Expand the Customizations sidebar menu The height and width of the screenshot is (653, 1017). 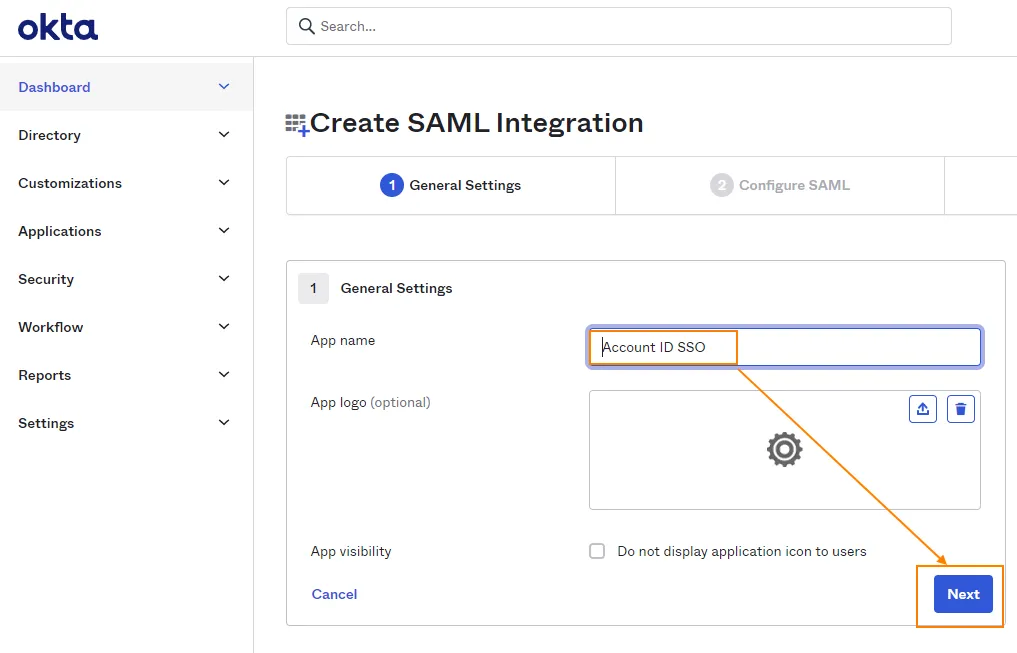126,183
